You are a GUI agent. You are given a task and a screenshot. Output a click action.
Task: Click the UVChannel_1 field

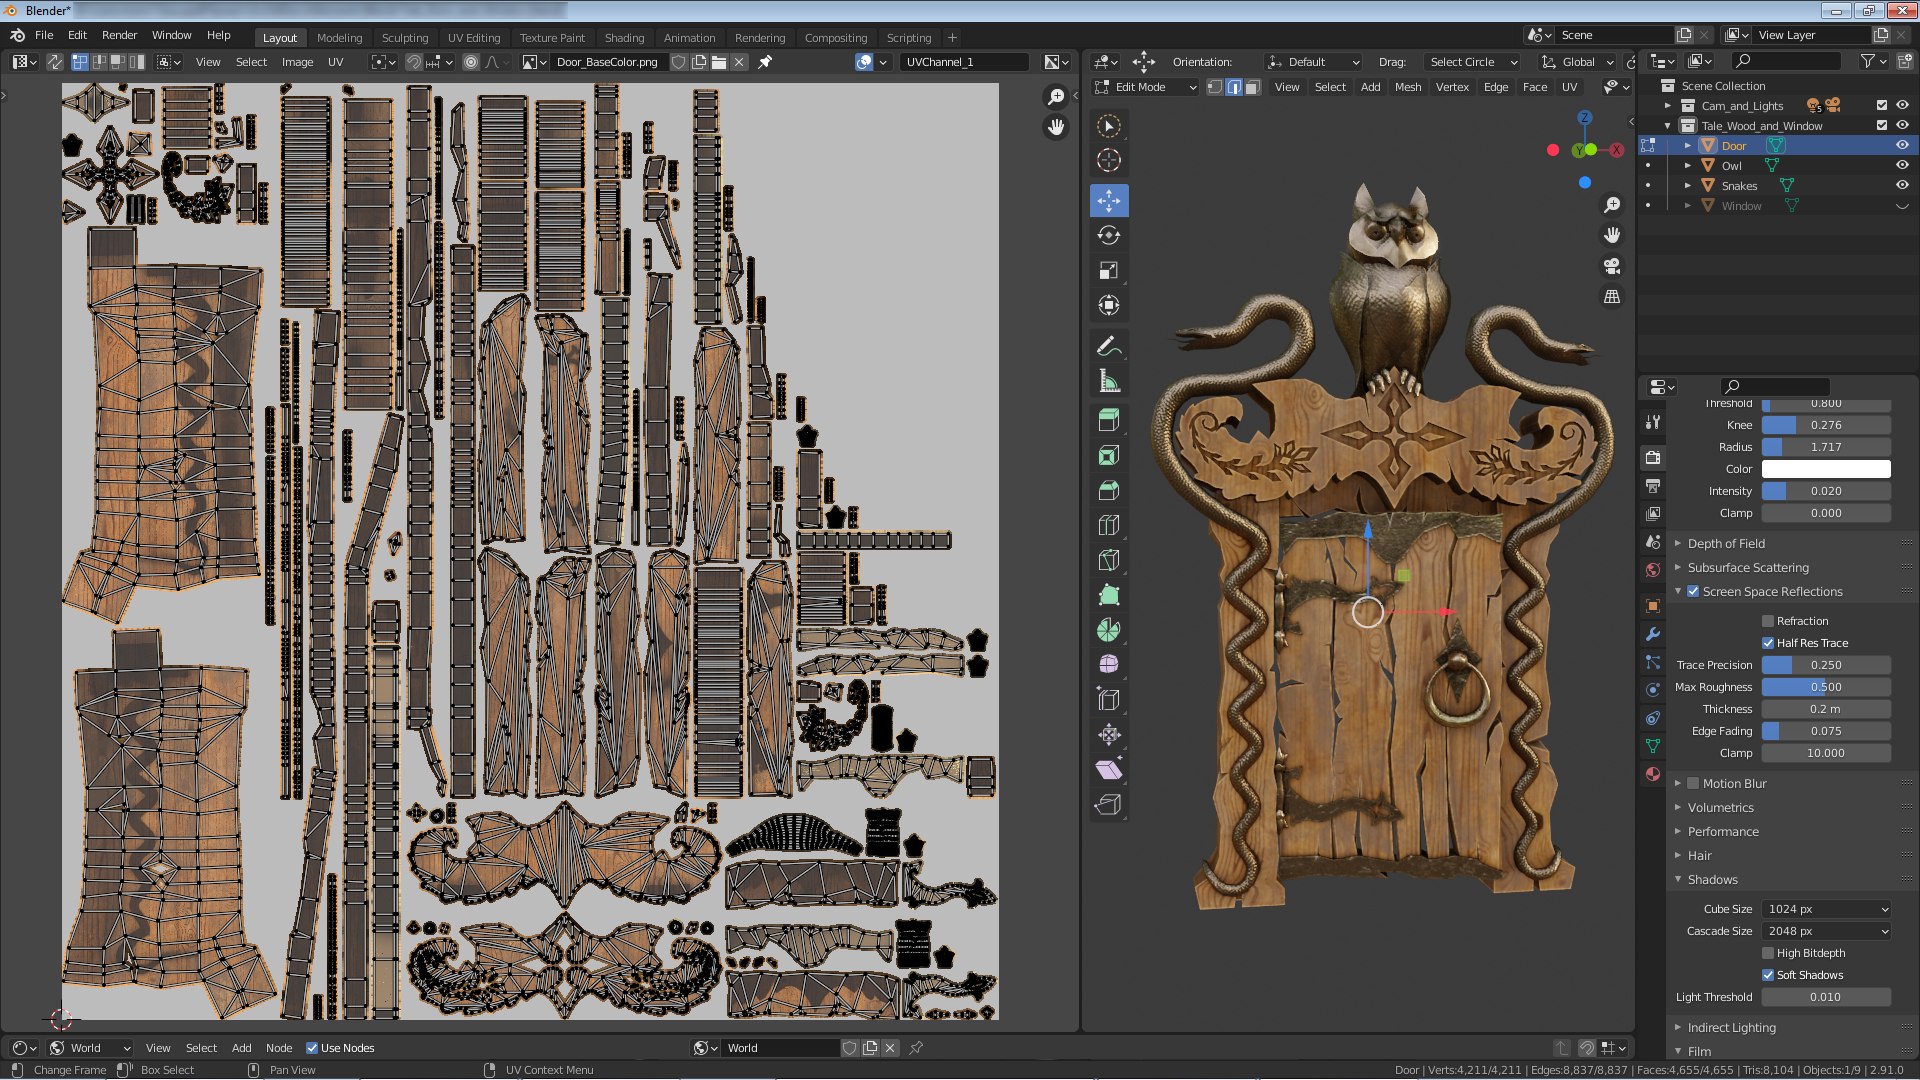coord(964,62)
